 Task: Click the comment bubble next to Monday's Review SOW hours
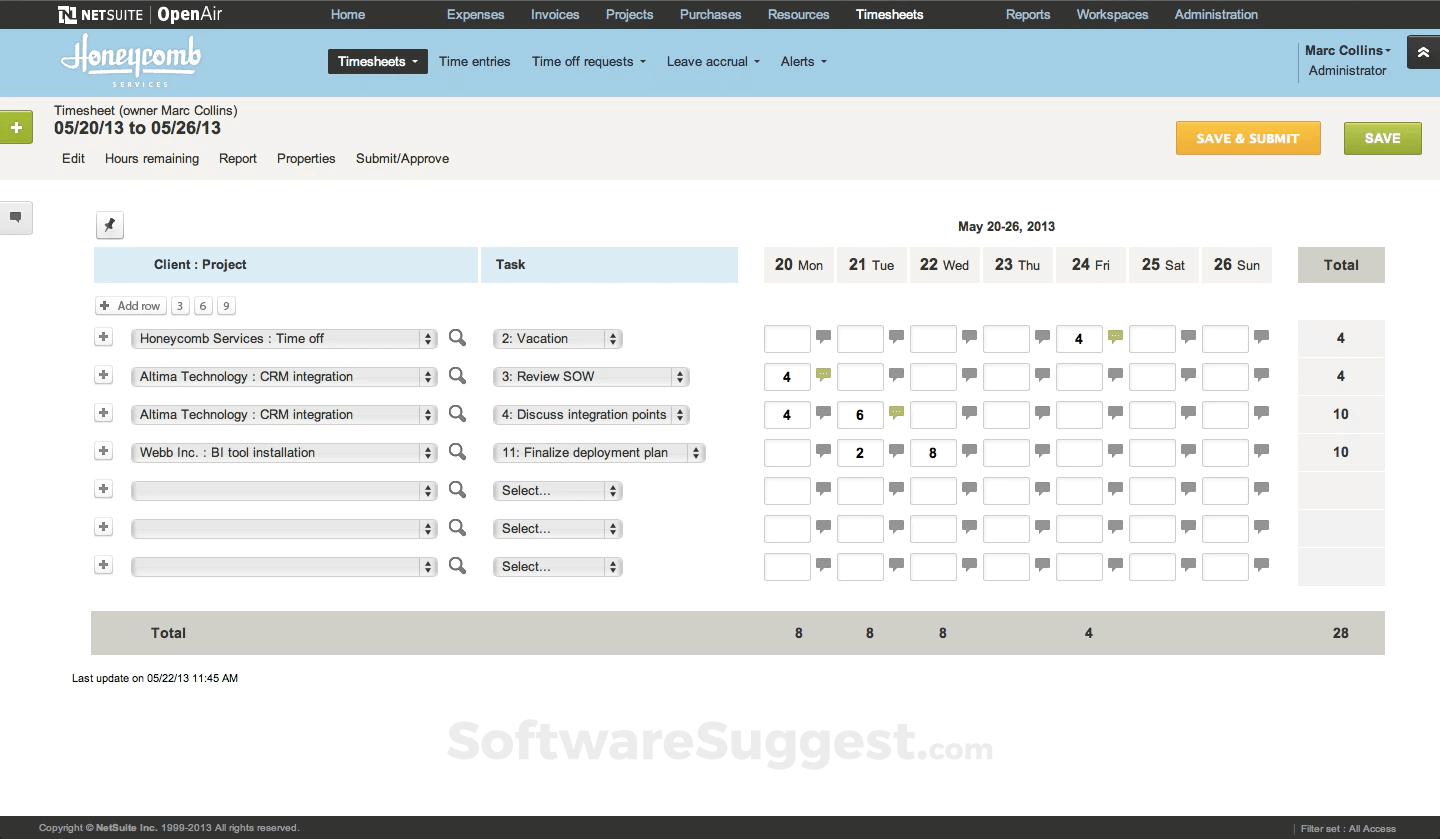tap(823, 371)
